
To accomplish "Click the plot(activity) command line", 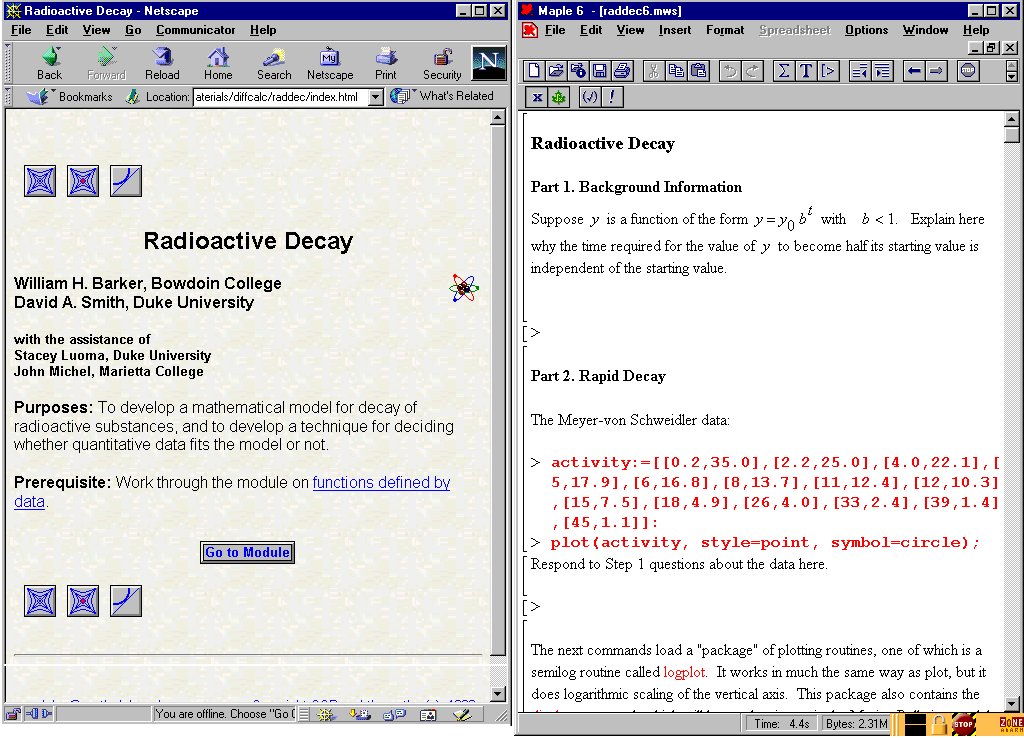I will coord(765,542).
